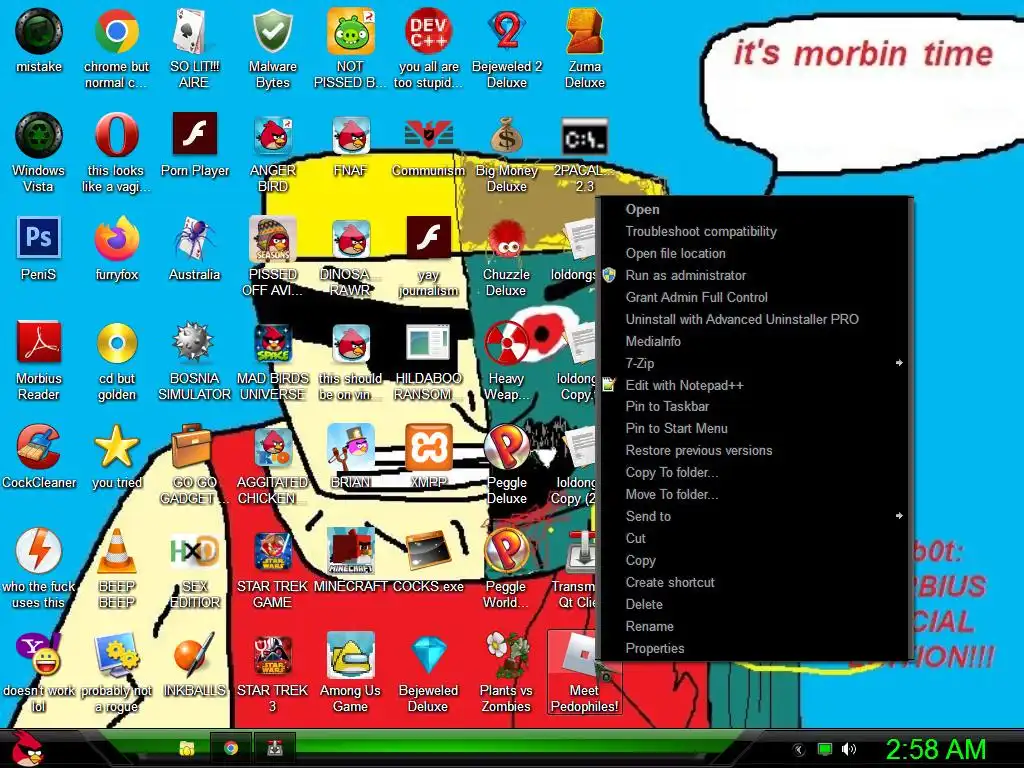Choose Edit with Notepad++
This screenshot has width=1024, height=768.
click(756, 385)
